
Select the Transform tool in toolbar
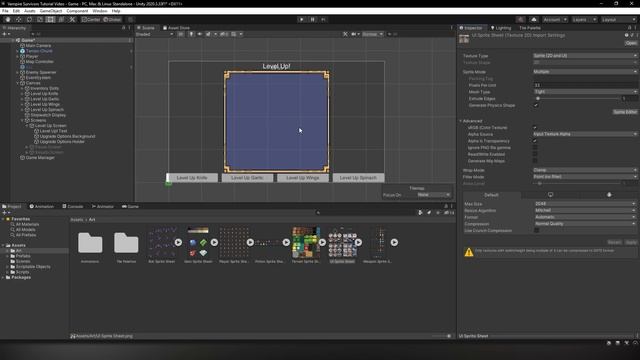pyautogui.click(x=61, y=19)
